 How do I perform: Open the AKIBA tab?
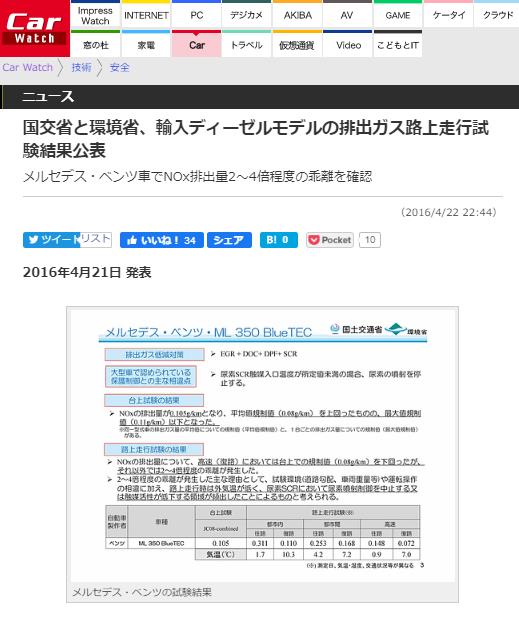297,15
